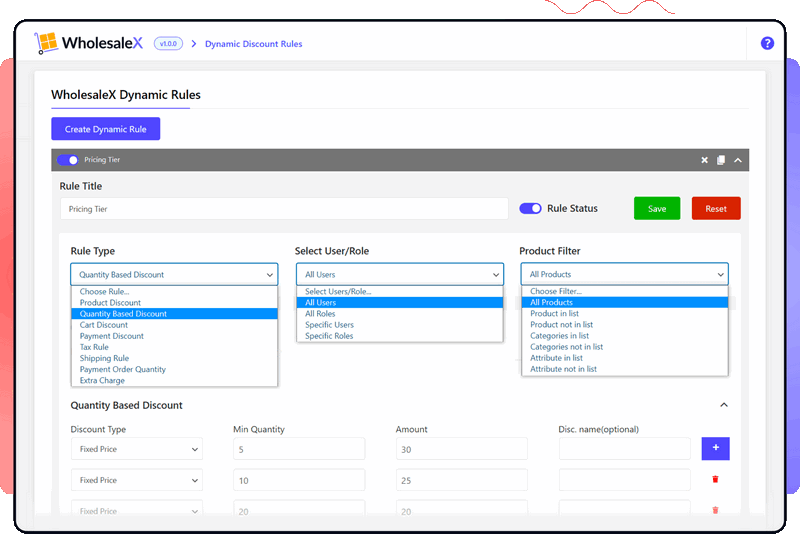Click Disc. name field in first tier row
800x534 pixels.
624,449
